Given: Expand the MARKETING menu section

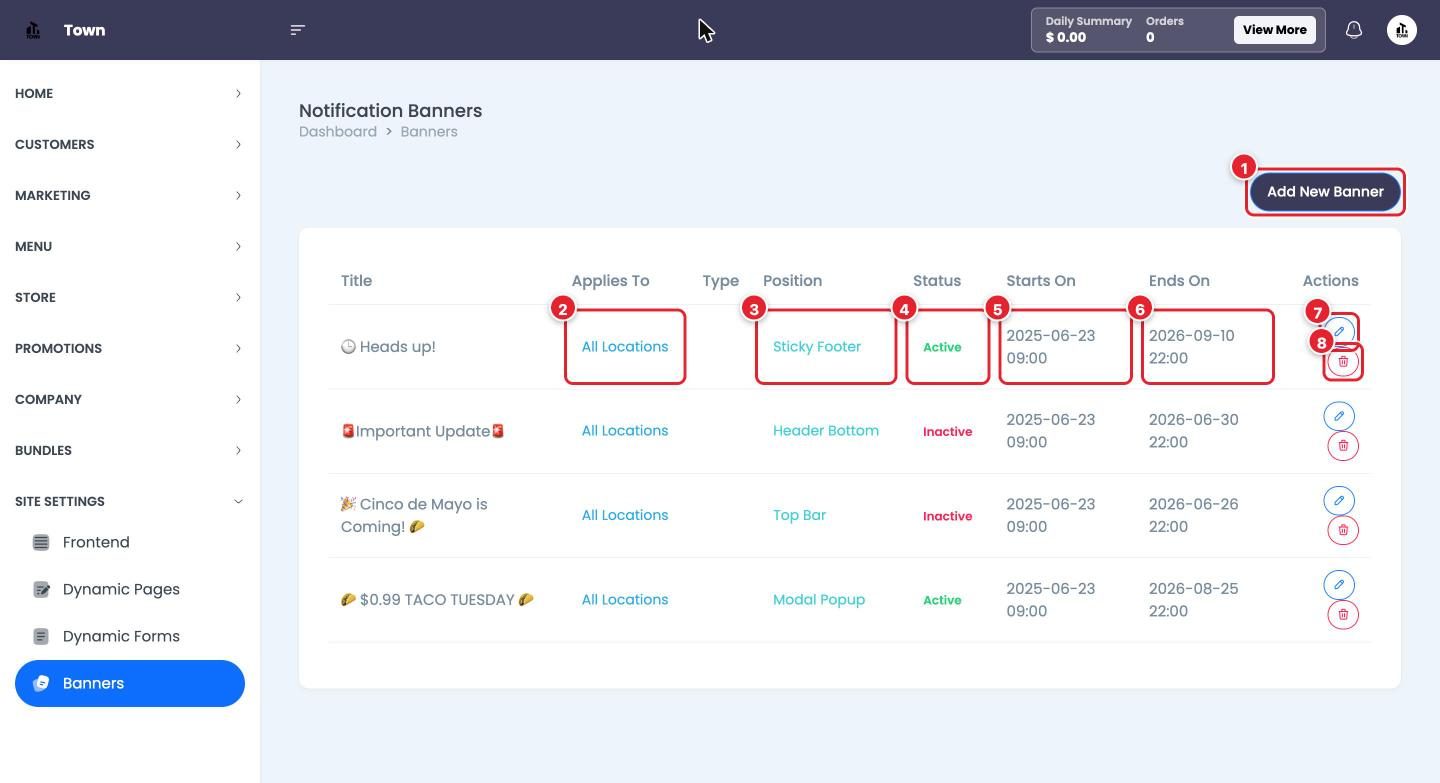Looking at the screenshot, I should [x=130, y=195].
